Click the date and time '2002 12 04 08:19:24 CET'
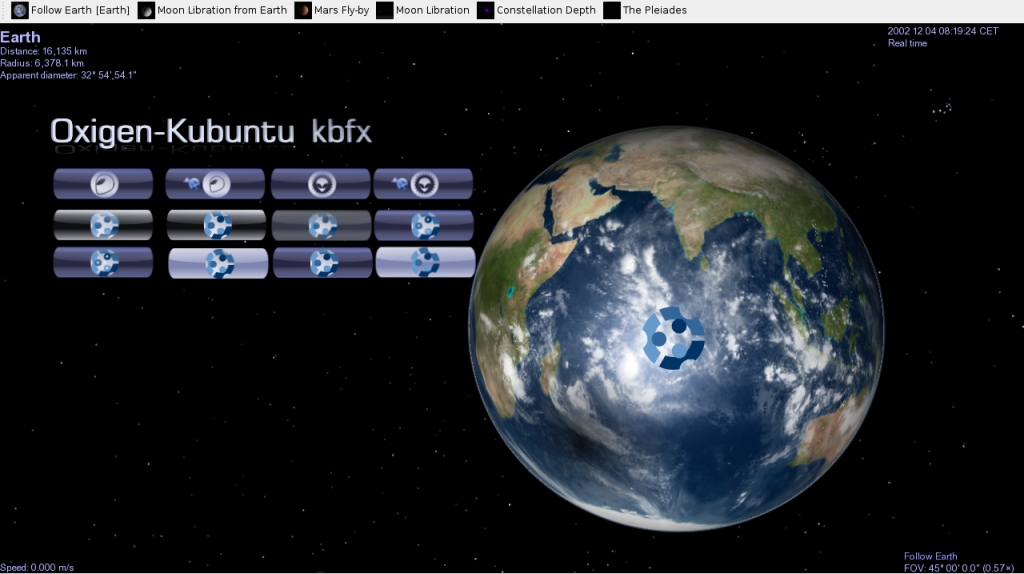Screen dimensions: 1024x574 point(942,31)
